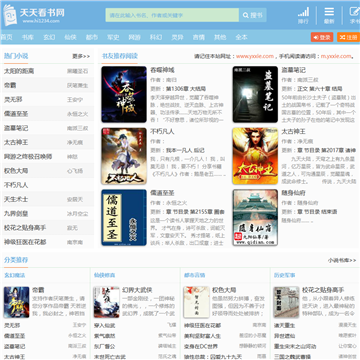This screenshot has width=360, height=360.
Task: Select the 全本 navigation item
Action: (241, 37)
